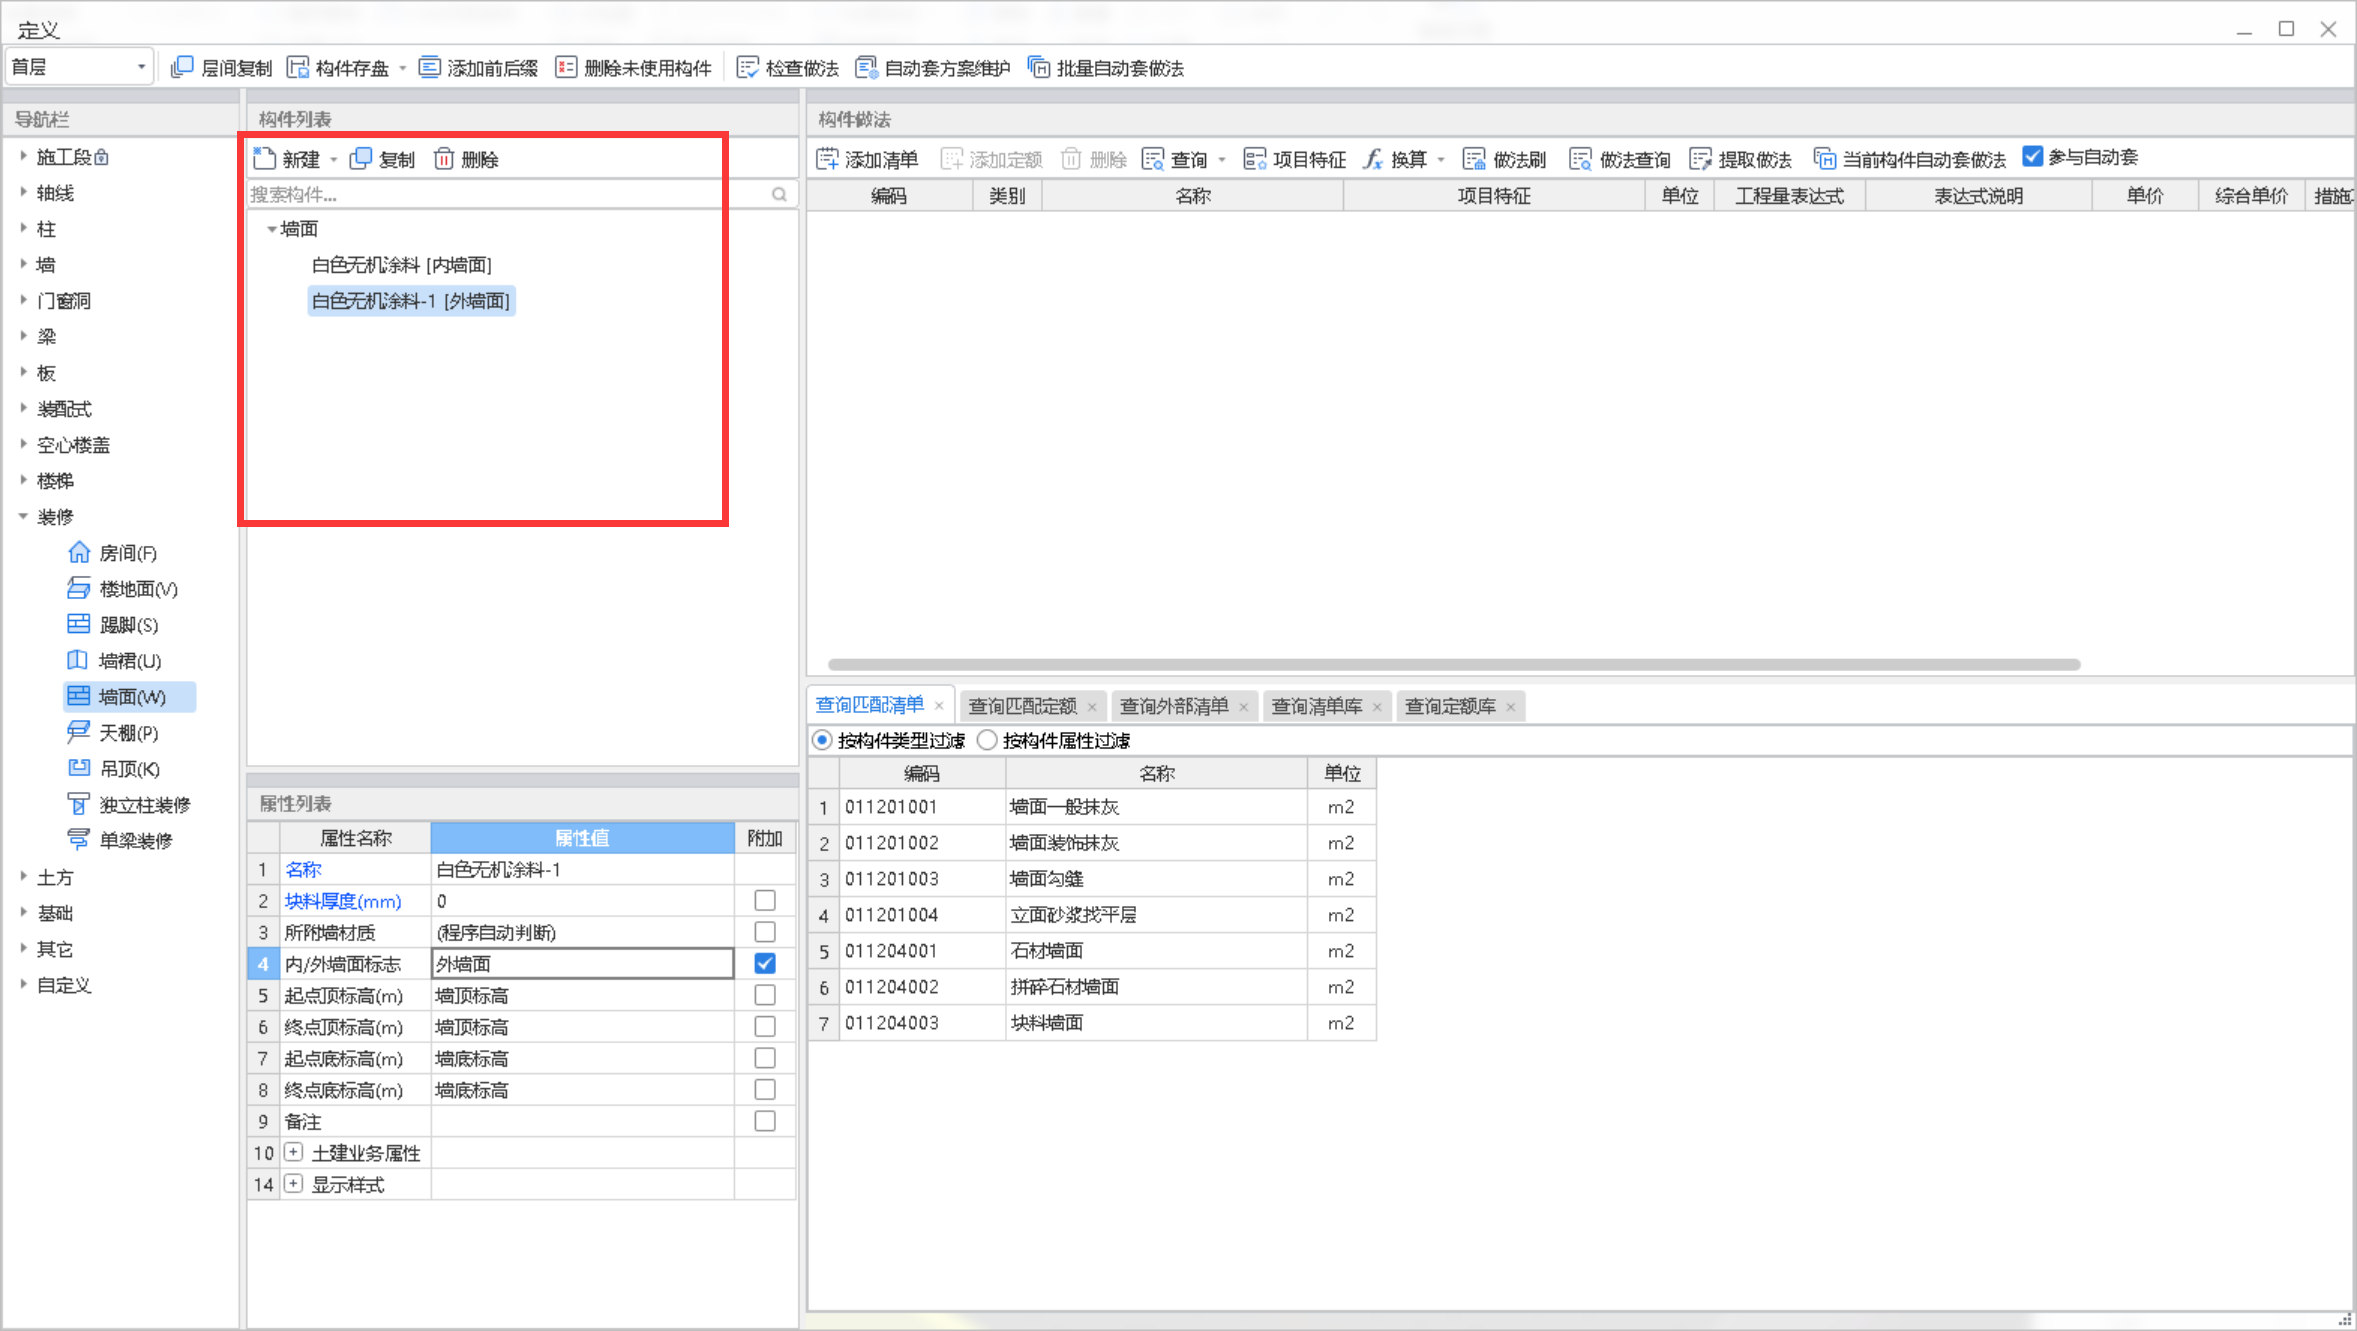Select 天棚(P) in the navigation
Image resolution: width=2357 pixels, height=1331 pixels.
(x=112, y=733)
